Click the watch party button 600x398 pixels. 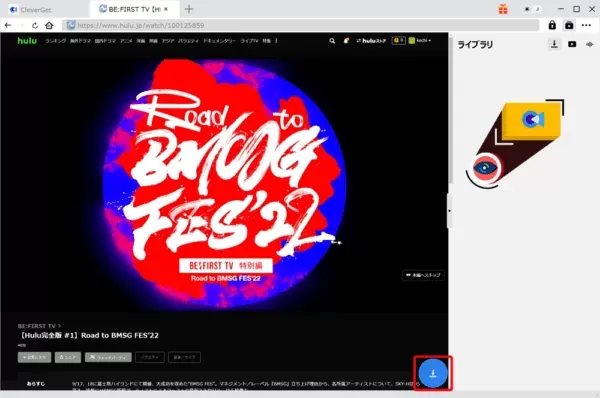click(x=108, y=357)
